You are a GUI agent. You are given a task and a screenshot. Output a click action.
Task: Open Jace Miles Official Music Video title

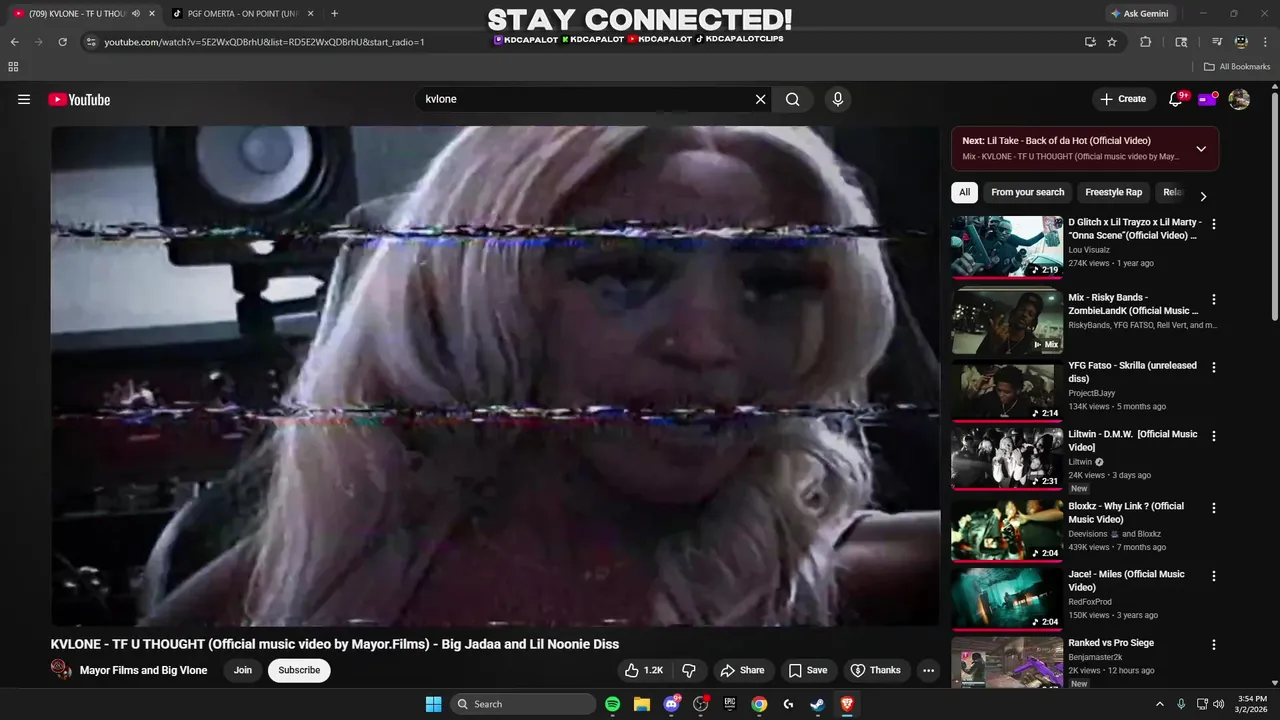pos(1126,580)
